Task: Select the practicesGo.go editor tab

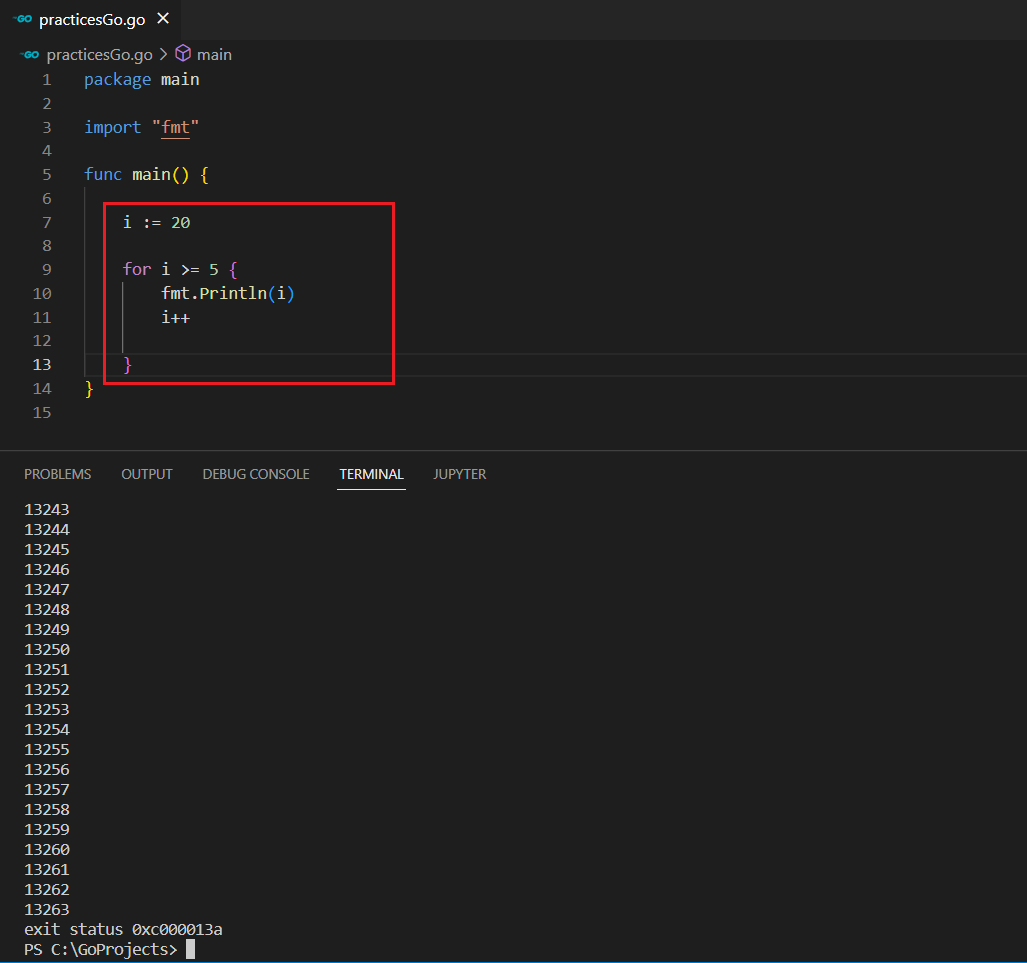Action: [94, 20]
